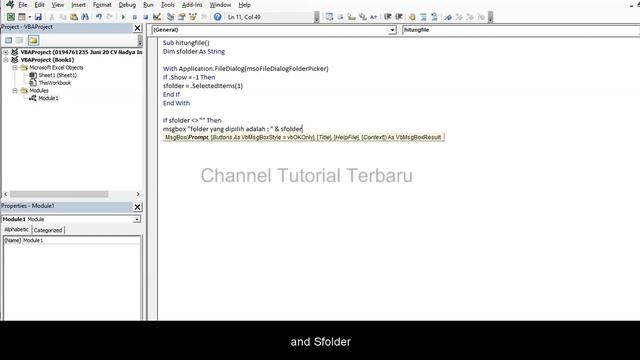The width and height of the screenshot is (640, 360).
Task: Open the Help menu
Action: [x=244, y=5]
